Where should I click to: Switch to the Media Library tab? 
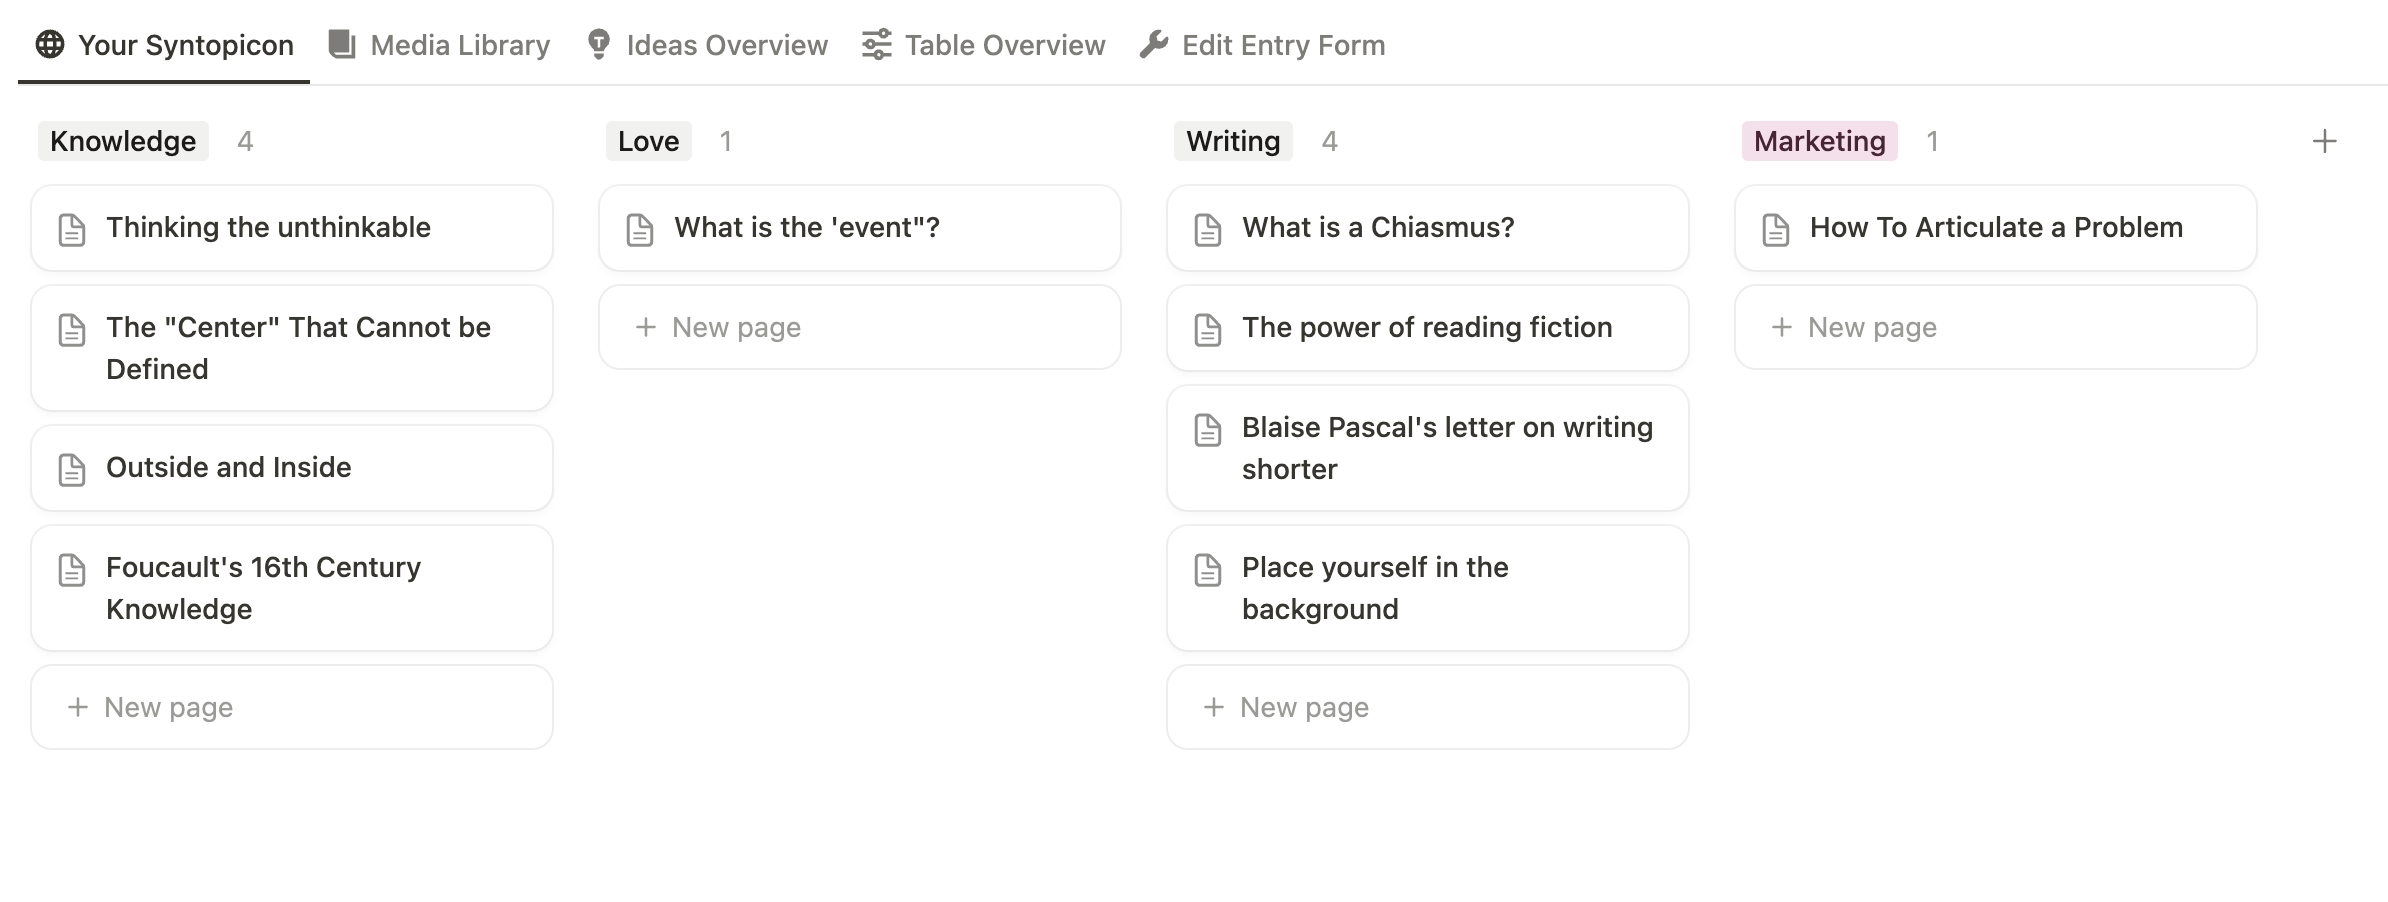pyautogui.click(x=458, y=44)
